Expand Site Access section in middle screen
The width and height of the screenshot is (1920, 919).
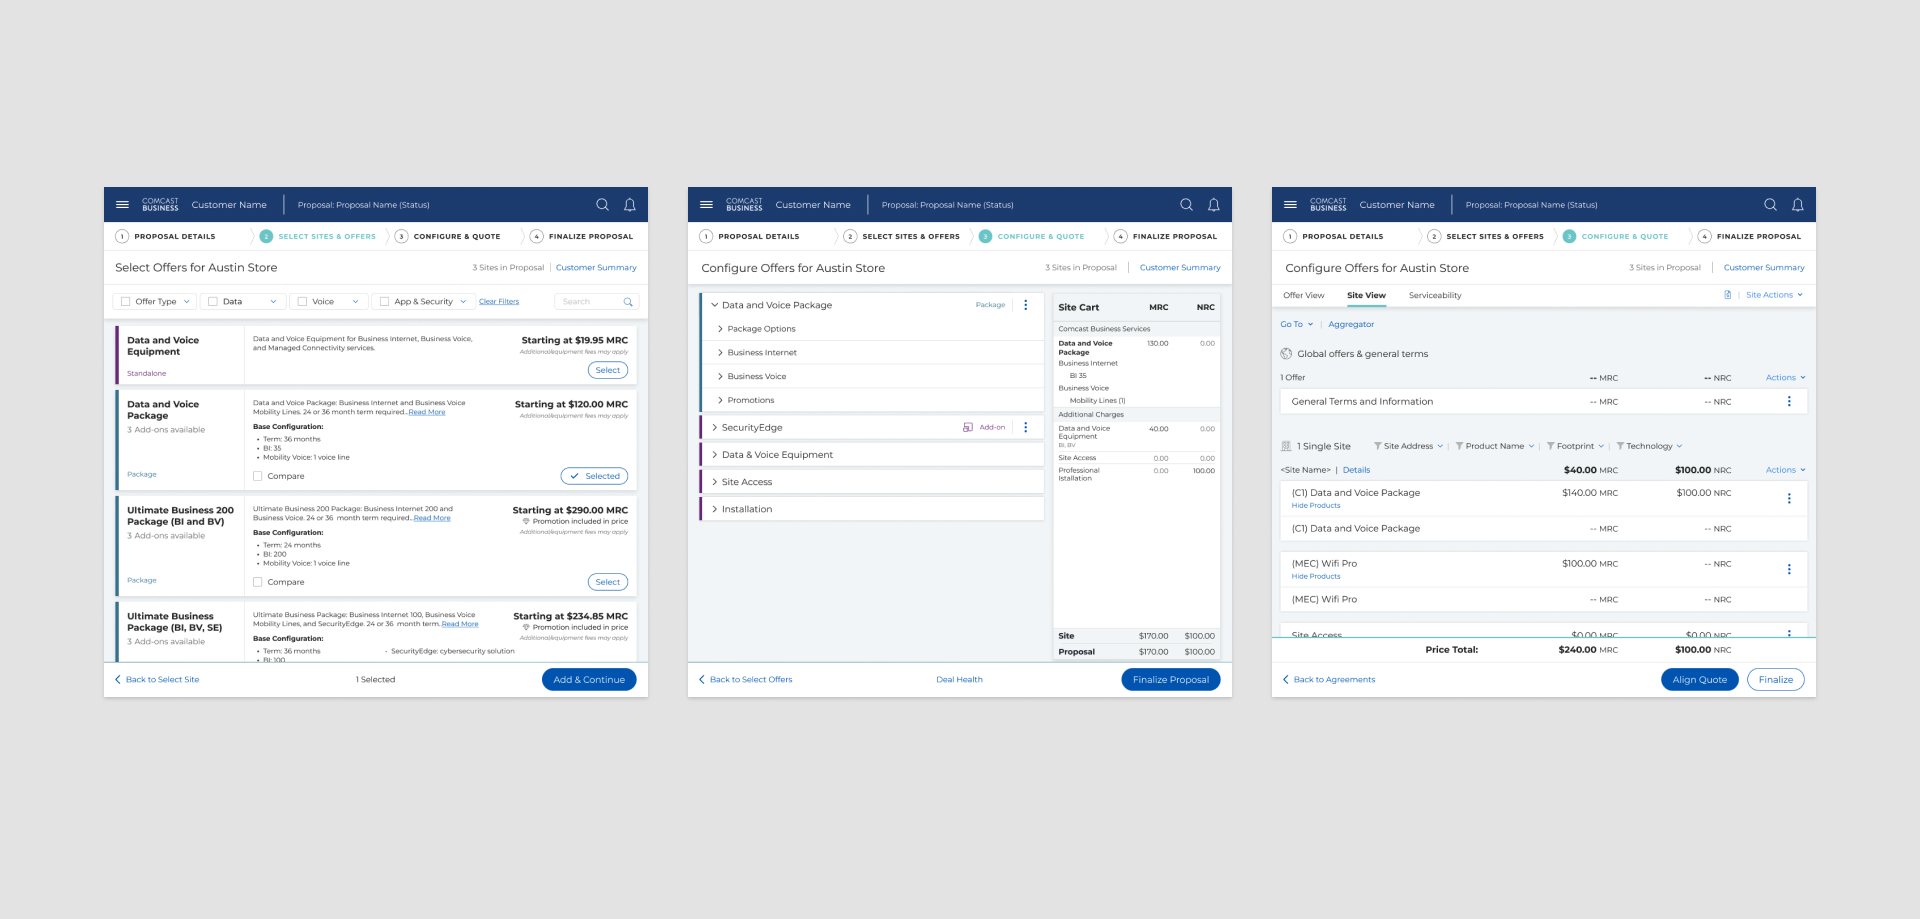click(x=714, y=482)
